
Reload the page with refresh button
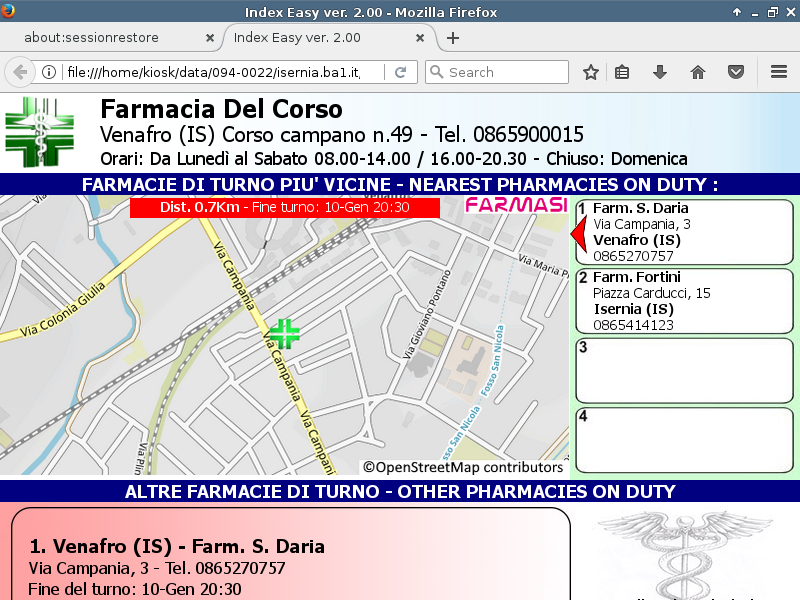pyautogui.click(x=400, y=72)
